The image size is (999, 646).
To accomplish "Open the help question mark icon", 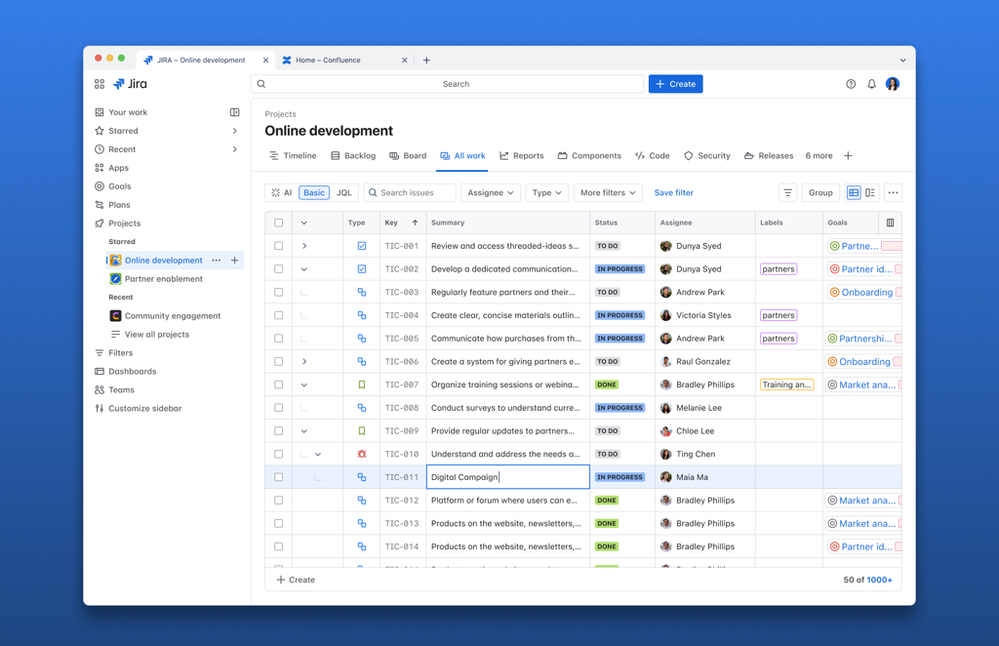I will (x=851, y=84).
